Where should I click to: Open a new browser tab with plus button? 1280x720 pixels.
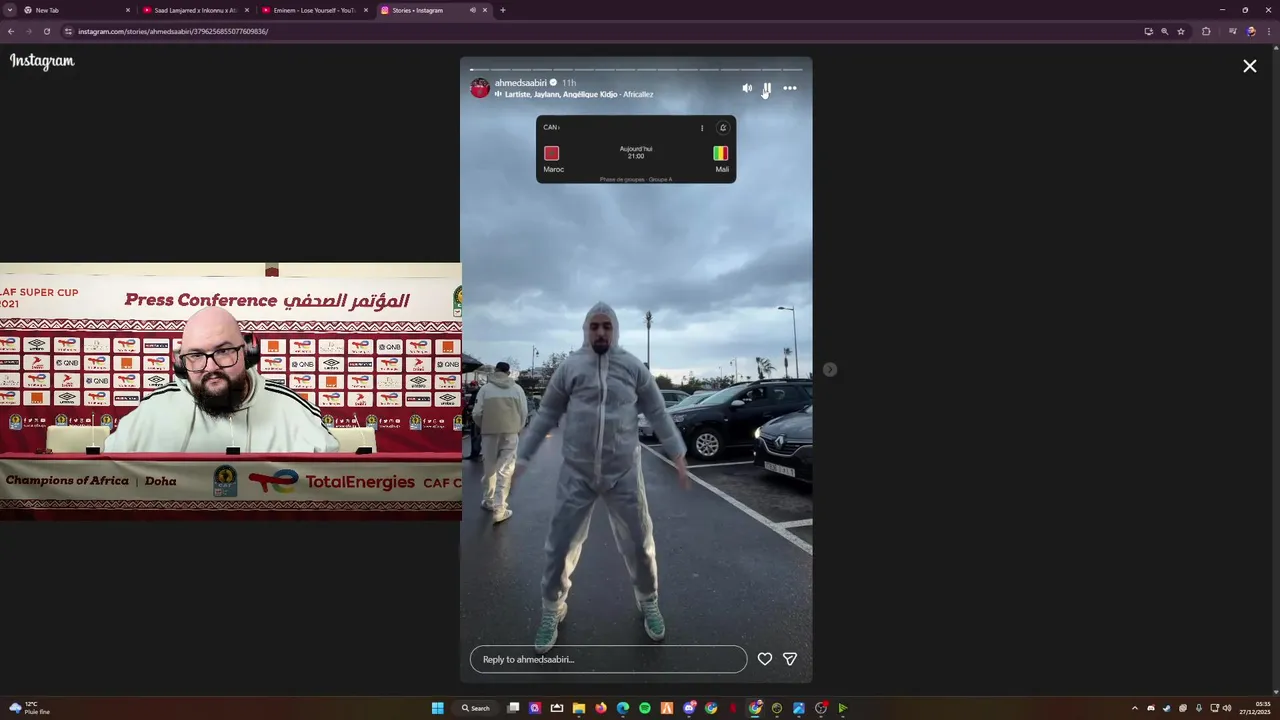[502, 10]
